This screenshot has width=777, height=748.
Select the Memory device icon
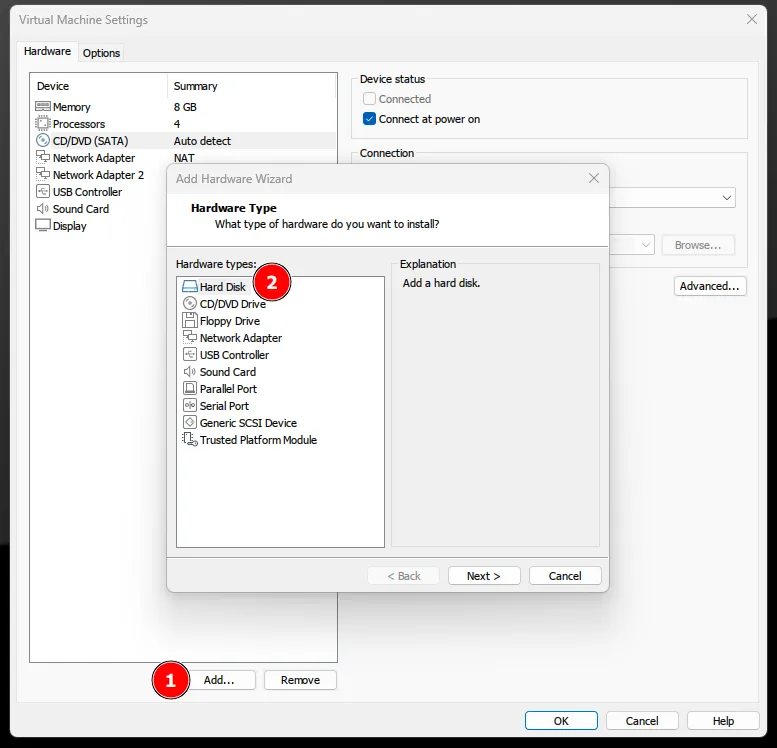tap(43, 107)
